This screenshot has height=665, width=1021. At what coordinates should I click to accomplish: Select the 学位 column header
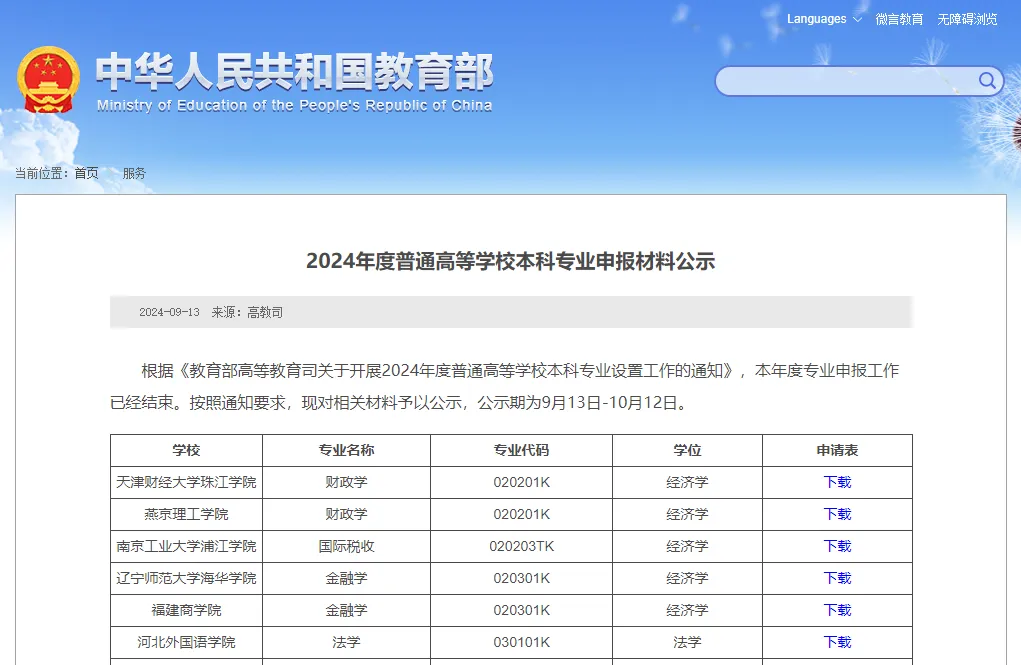(688, 450)
